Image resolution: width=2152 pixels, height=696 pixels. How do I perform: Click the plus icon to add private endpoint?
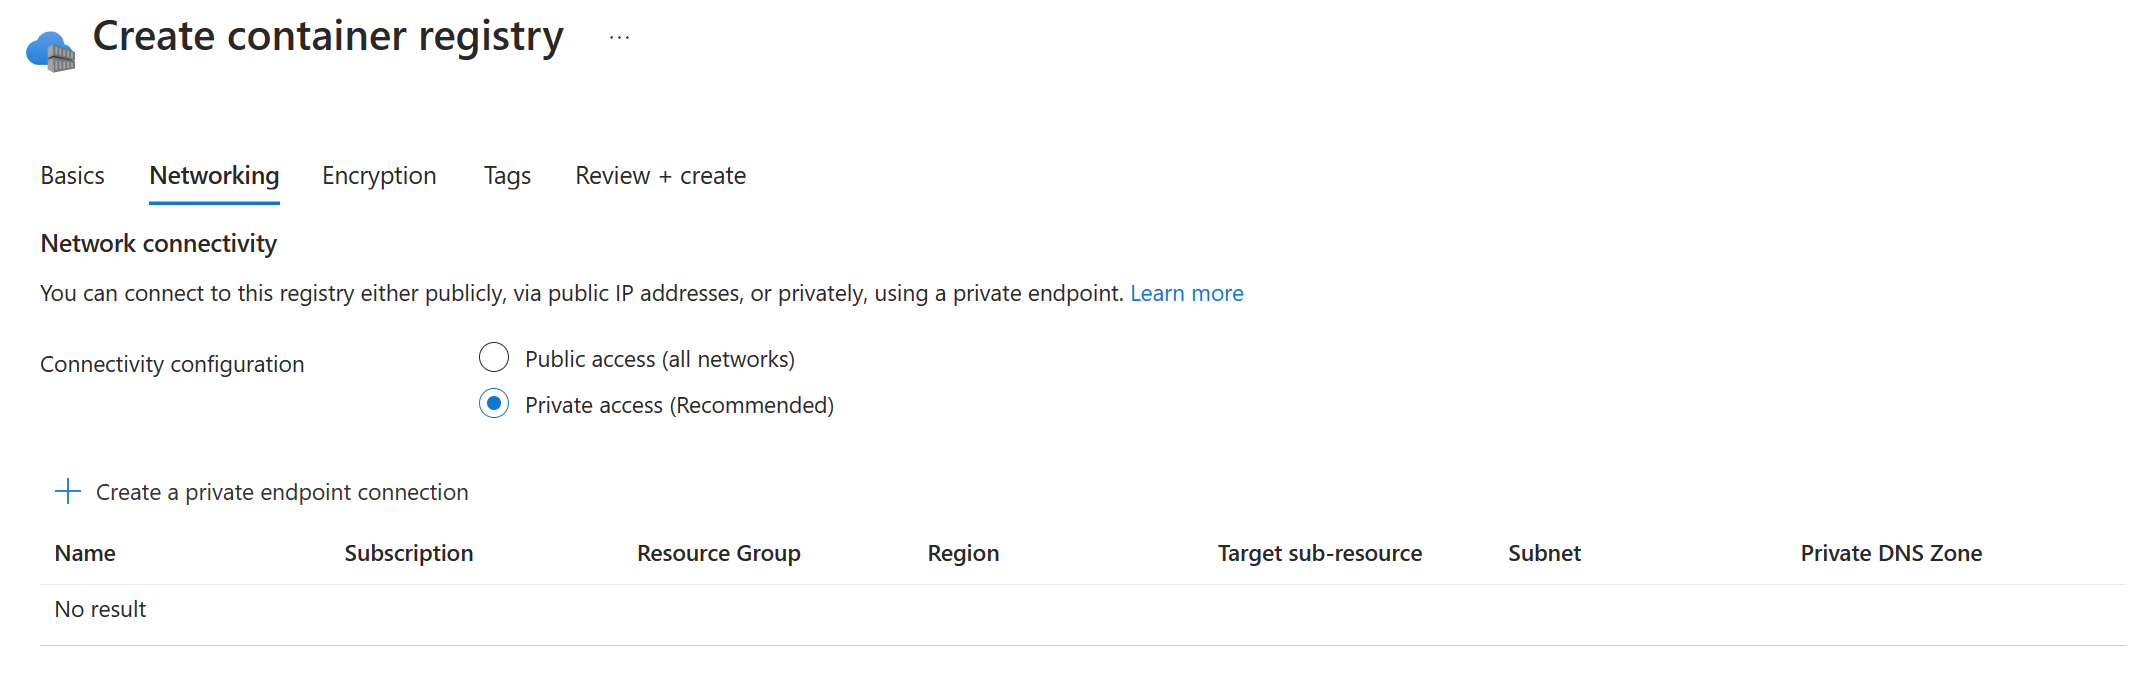coord(67,491)
